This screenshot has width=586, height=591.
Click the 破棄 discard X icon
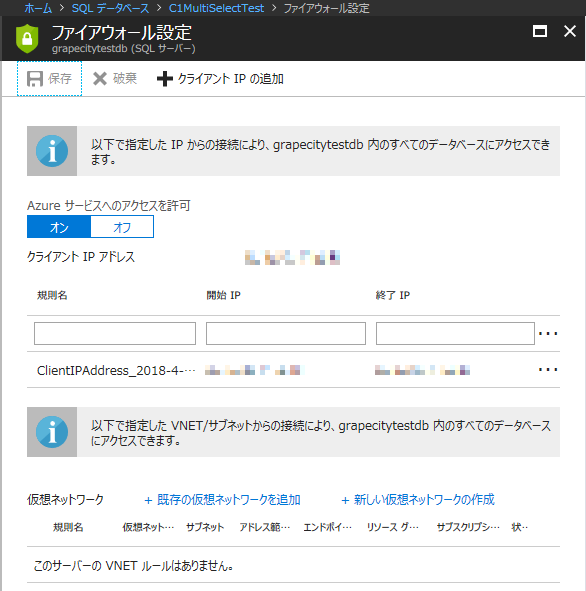[100, 79]
